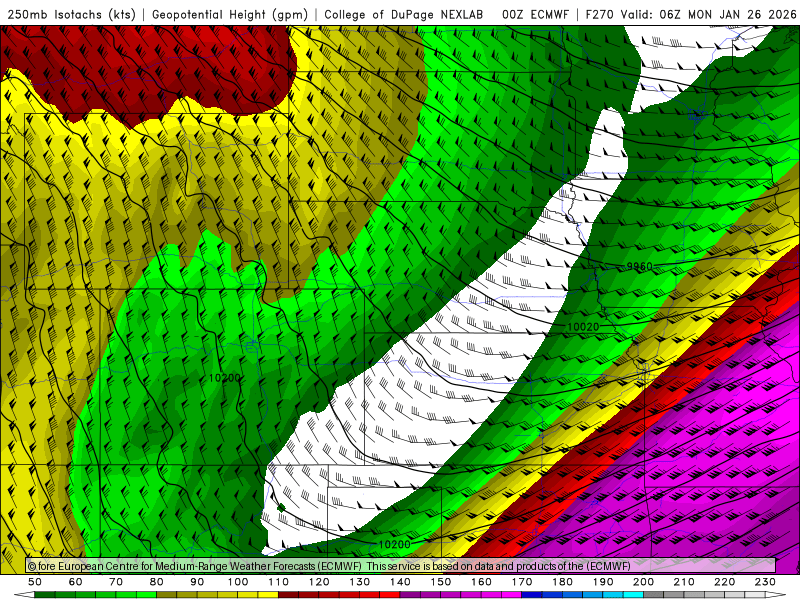
Task: Click the 10020 height contour label
Action: click(583, 327)
